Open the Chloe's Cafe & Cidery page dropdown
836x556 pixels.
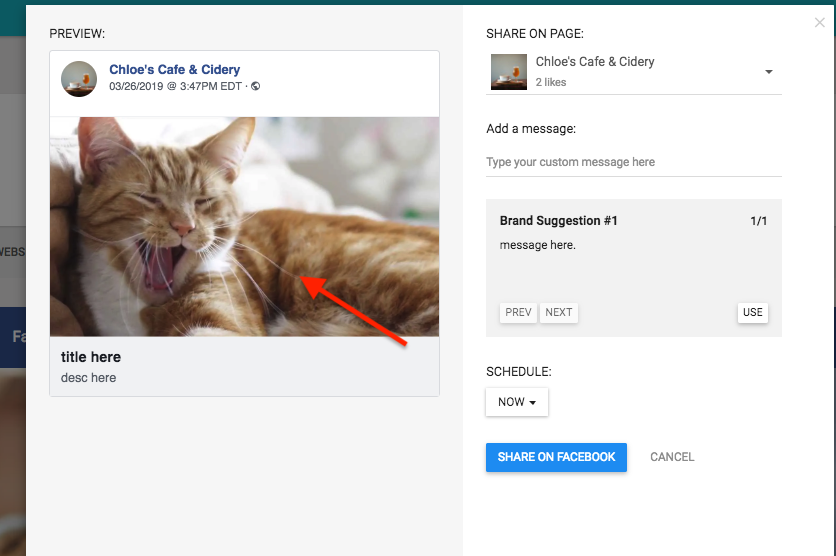633,71
